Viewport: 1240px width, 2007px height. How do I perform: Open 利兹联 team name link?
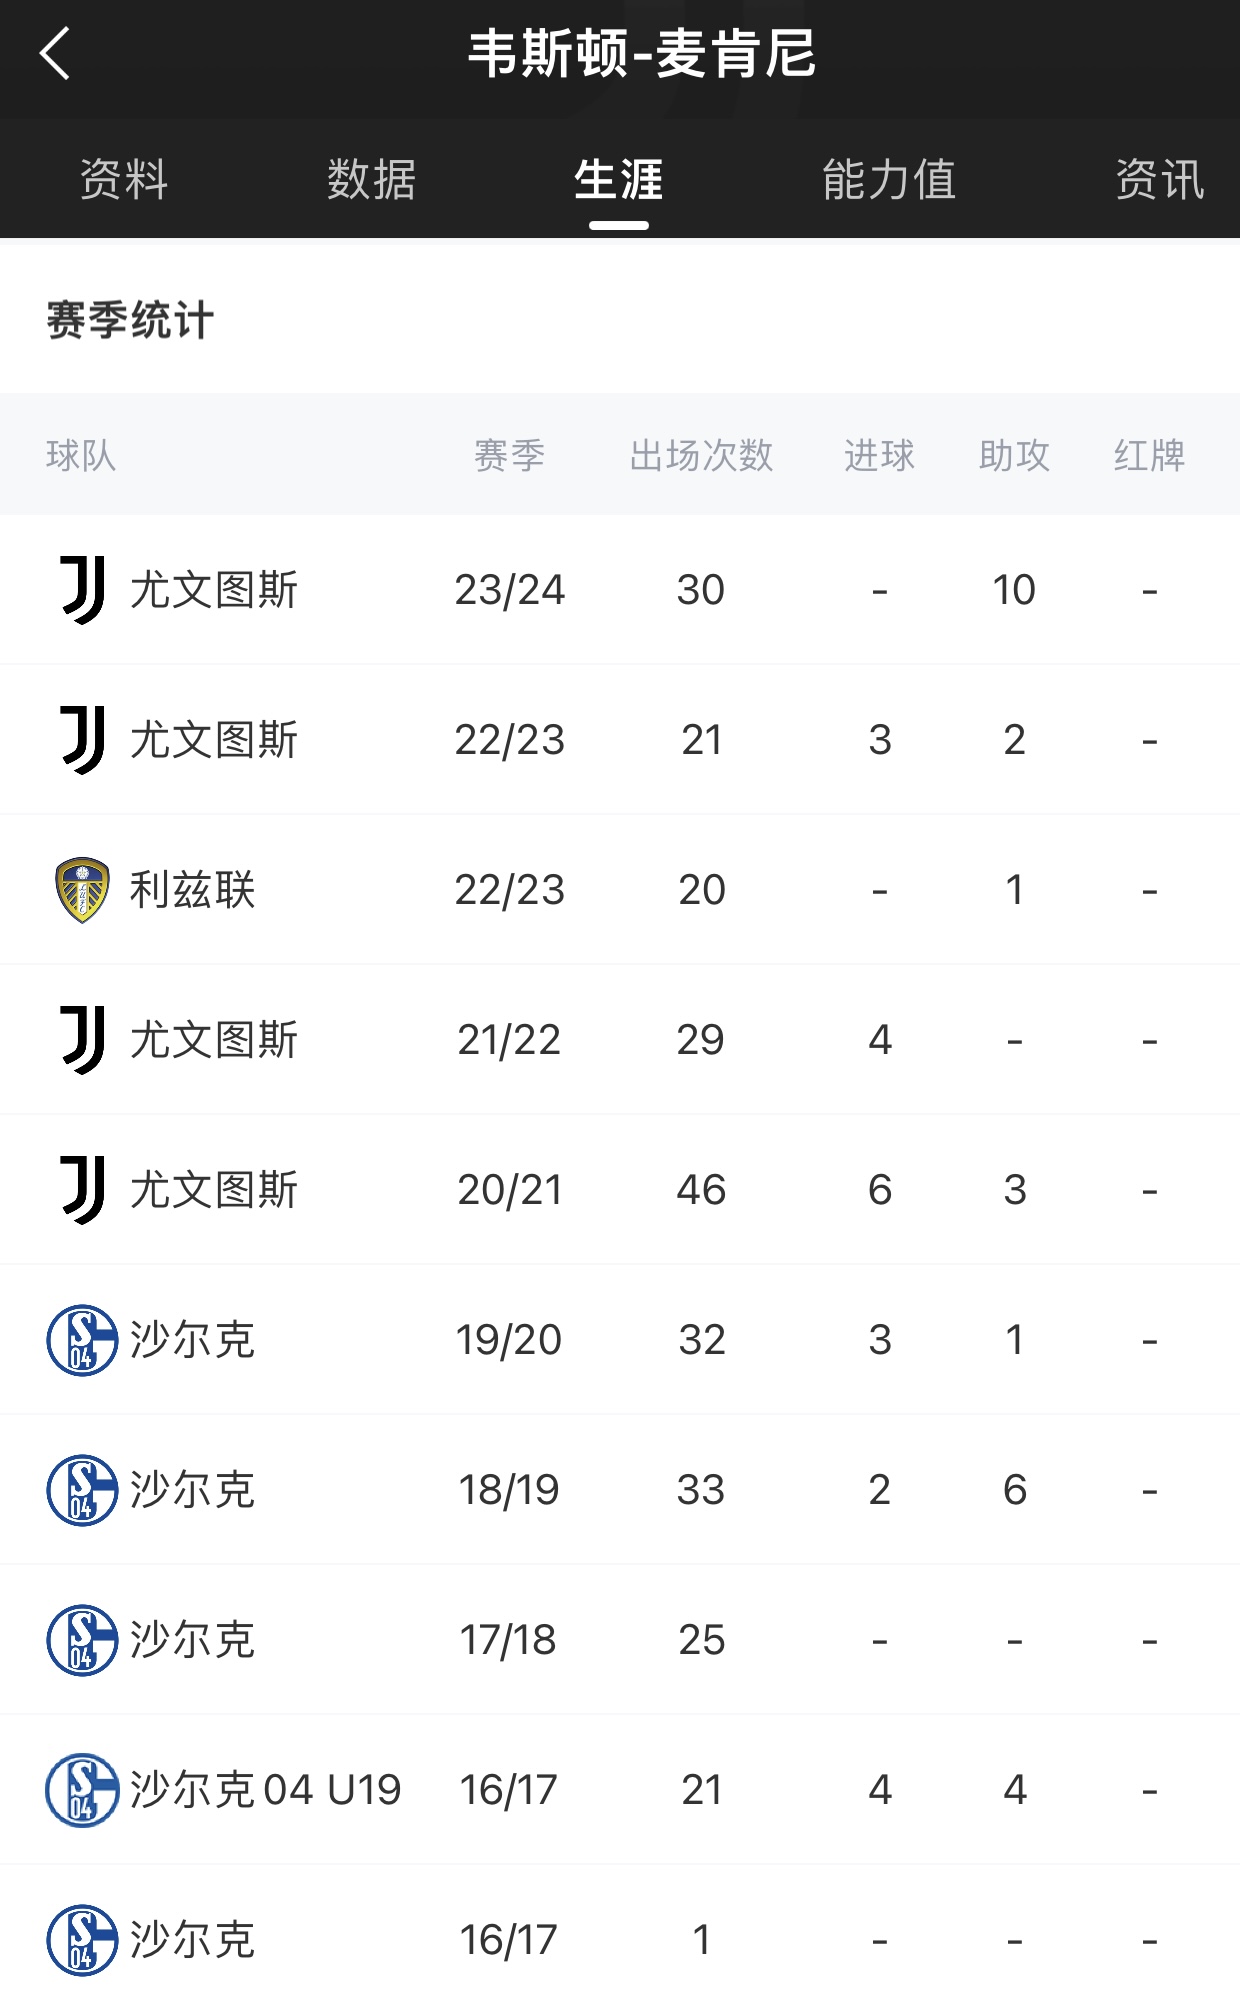click(193, 890)
